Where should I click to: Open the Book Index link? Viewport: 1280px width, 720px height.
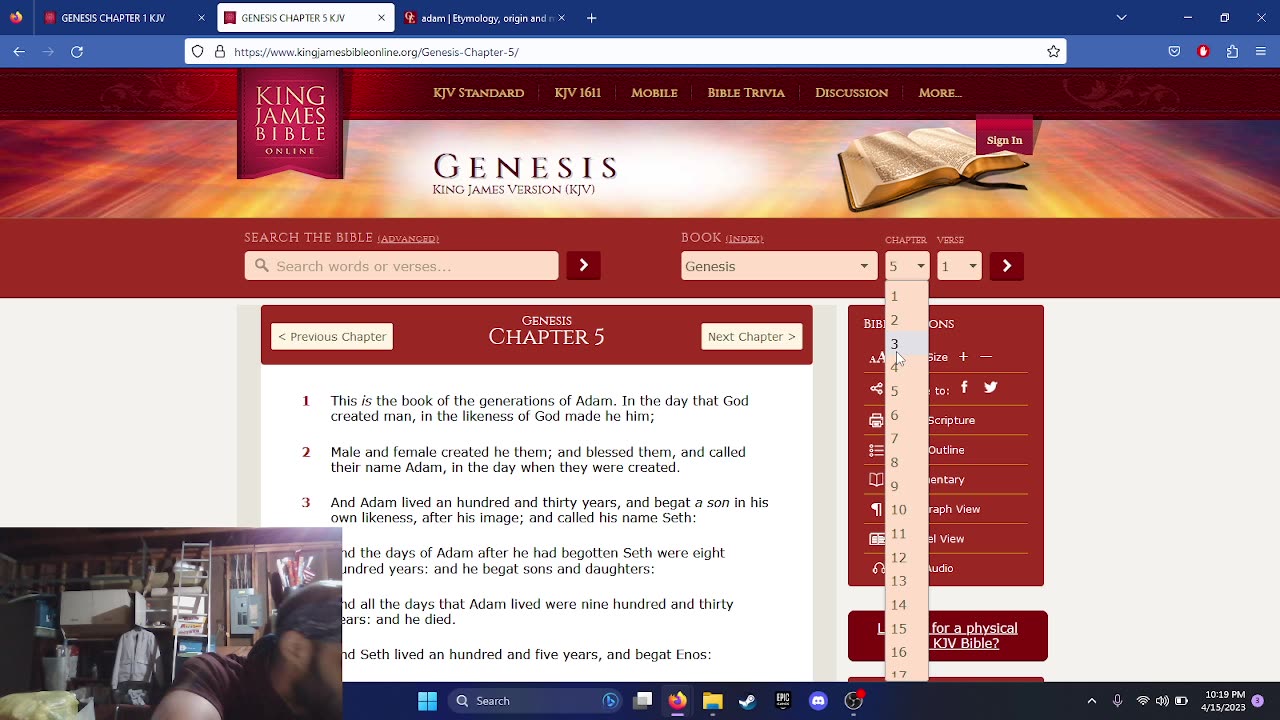(744, 239)
